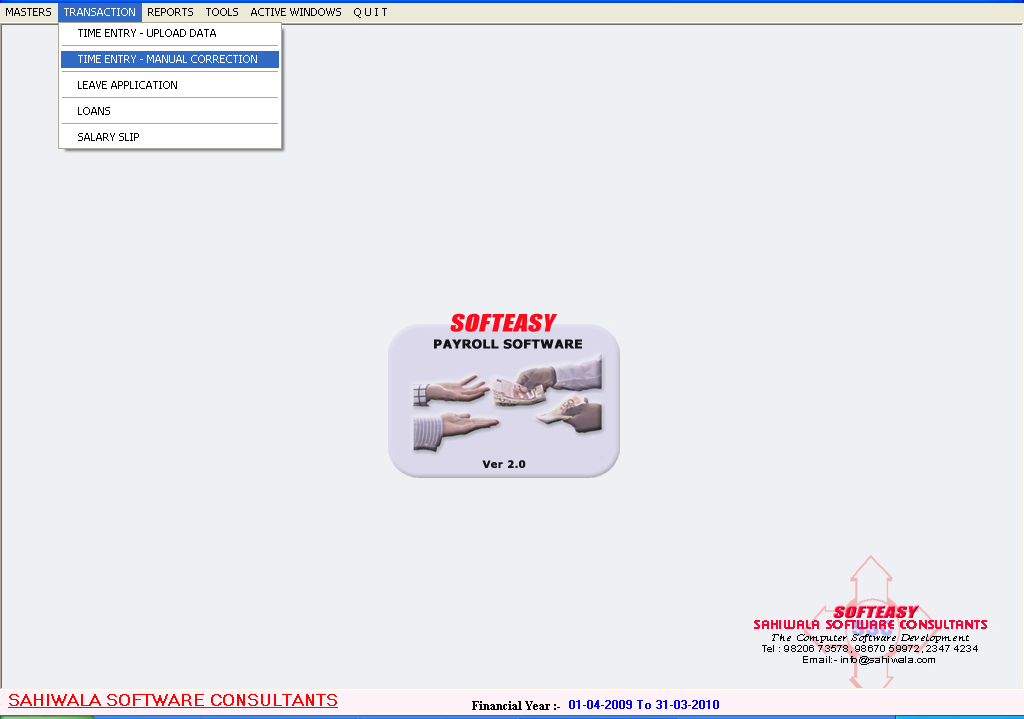1024x719 pixels.
Task: Close the open TRANSACTION menu
Action: [x=100, y=12]
